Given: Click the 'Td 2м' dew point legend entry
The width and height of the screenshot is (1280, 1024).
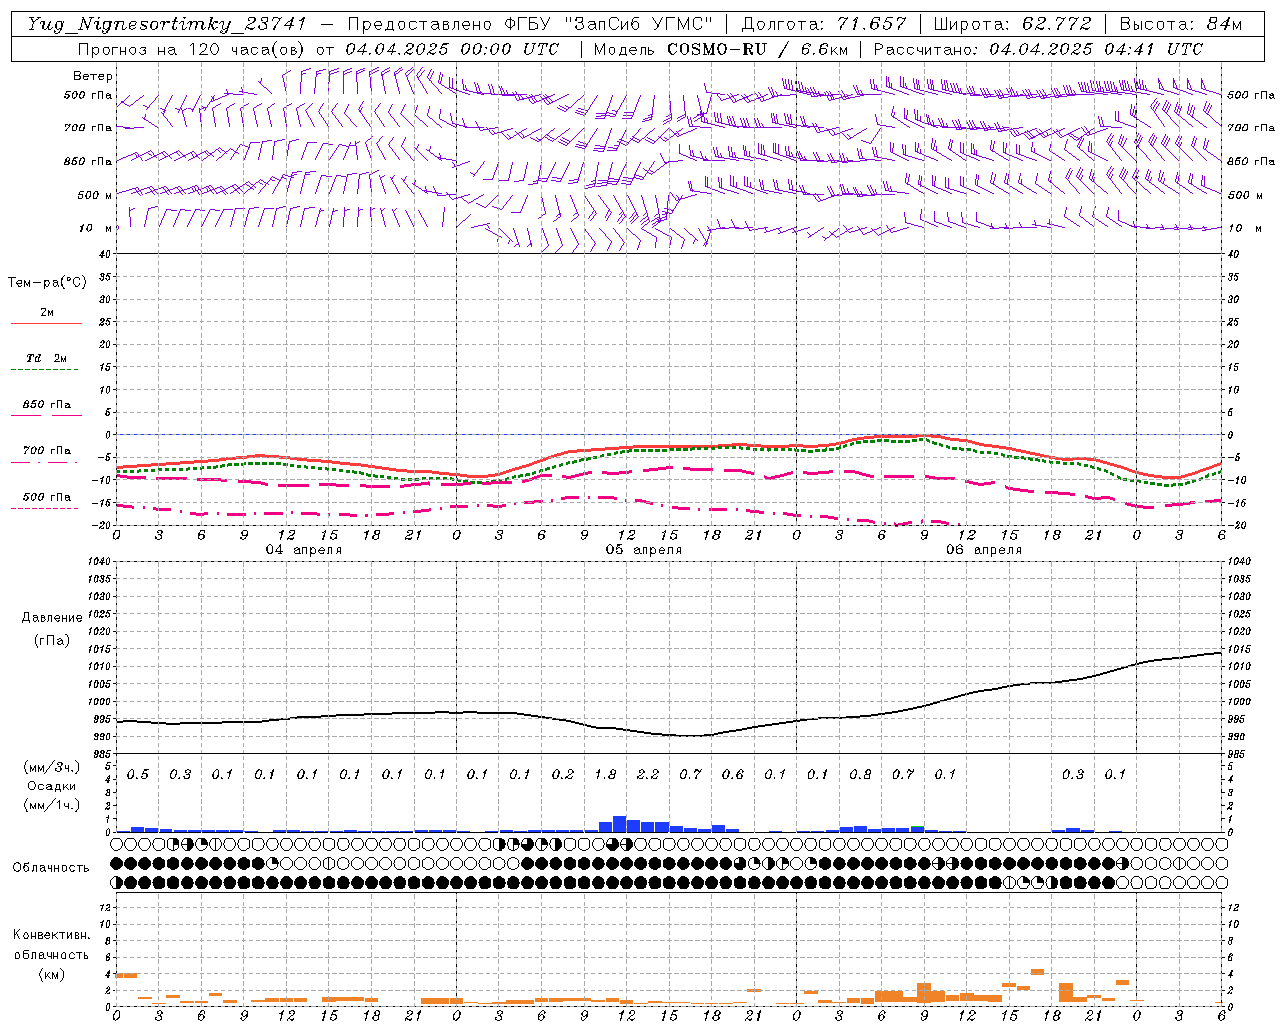Looking at the screenshot, I should pyautogui.click(x=47, y=358).
